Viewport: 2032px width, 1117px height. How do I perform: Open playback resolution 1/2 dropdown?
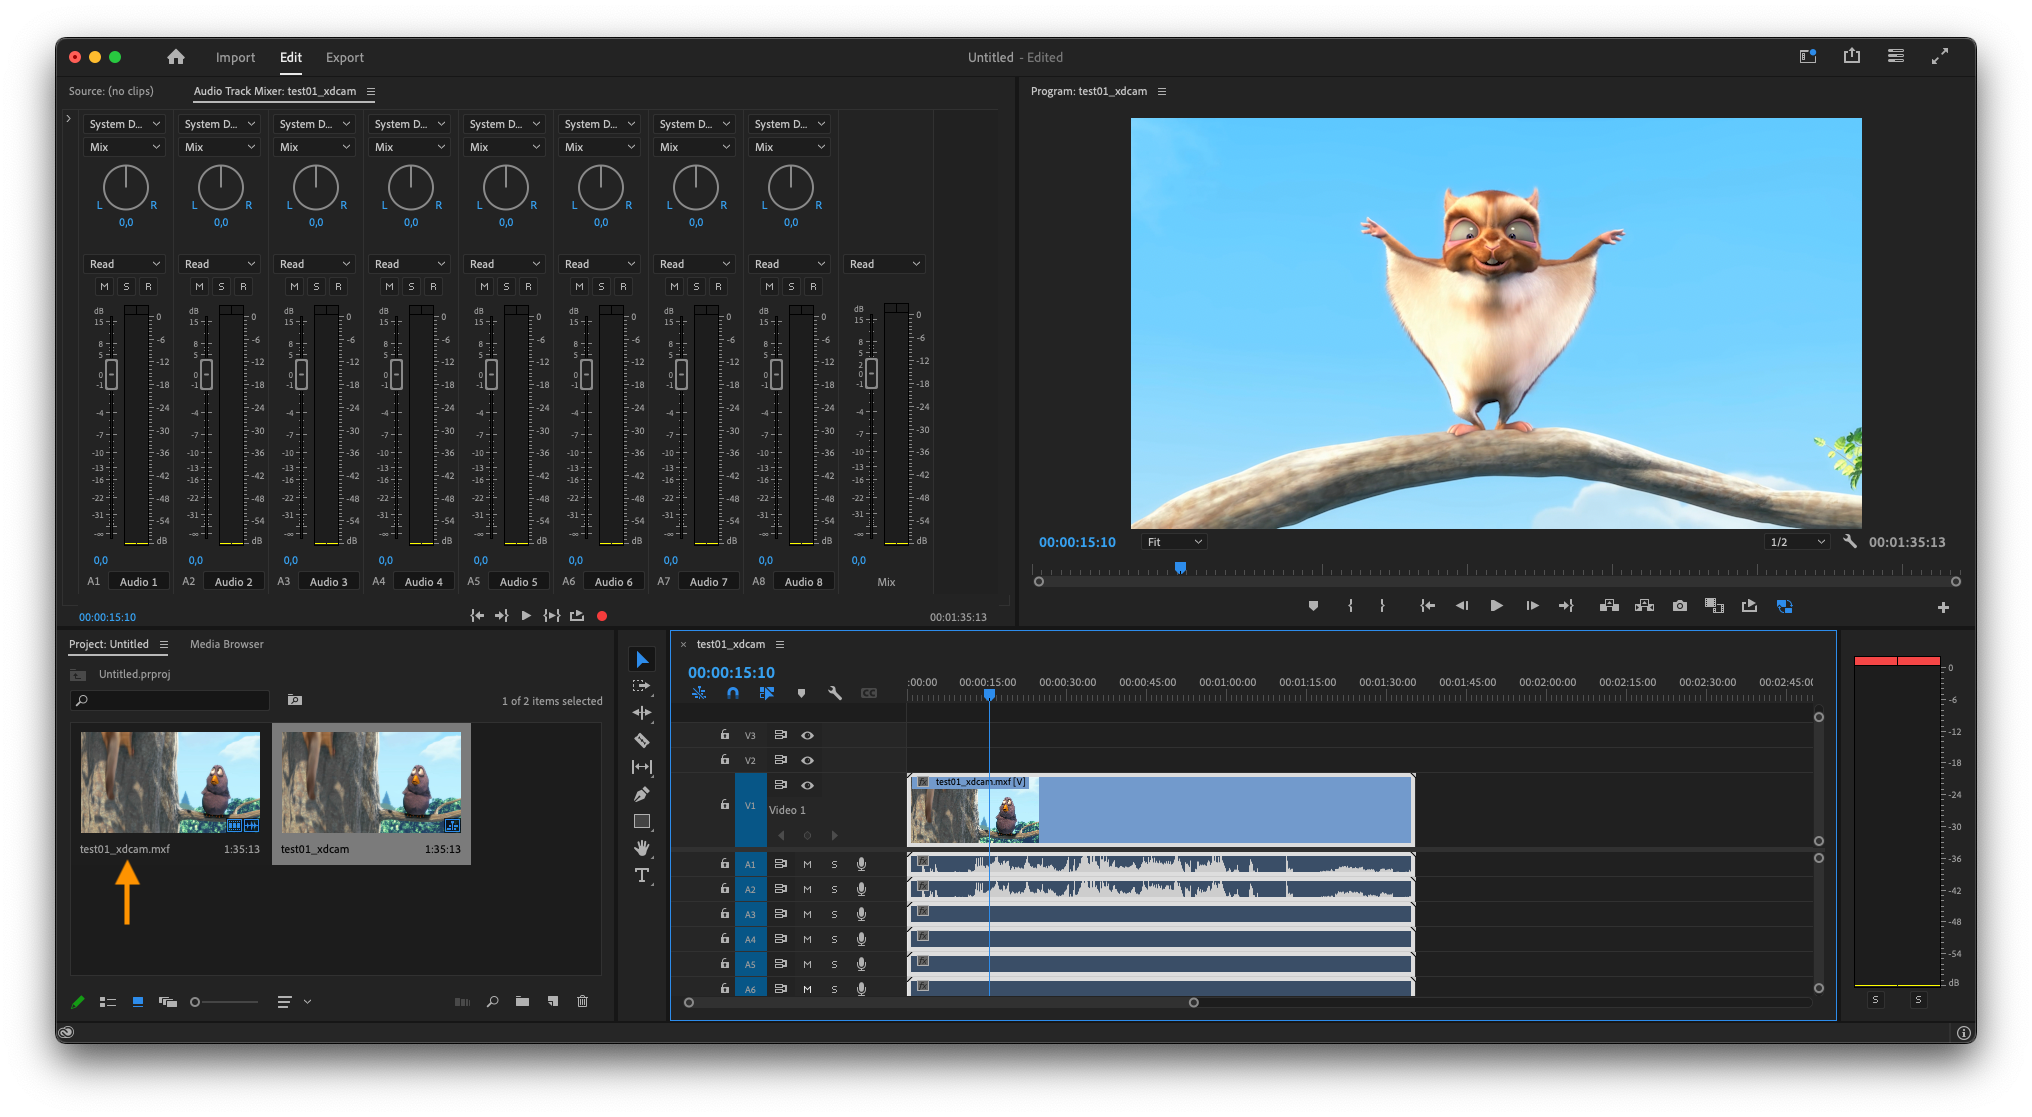point(1796,542)
